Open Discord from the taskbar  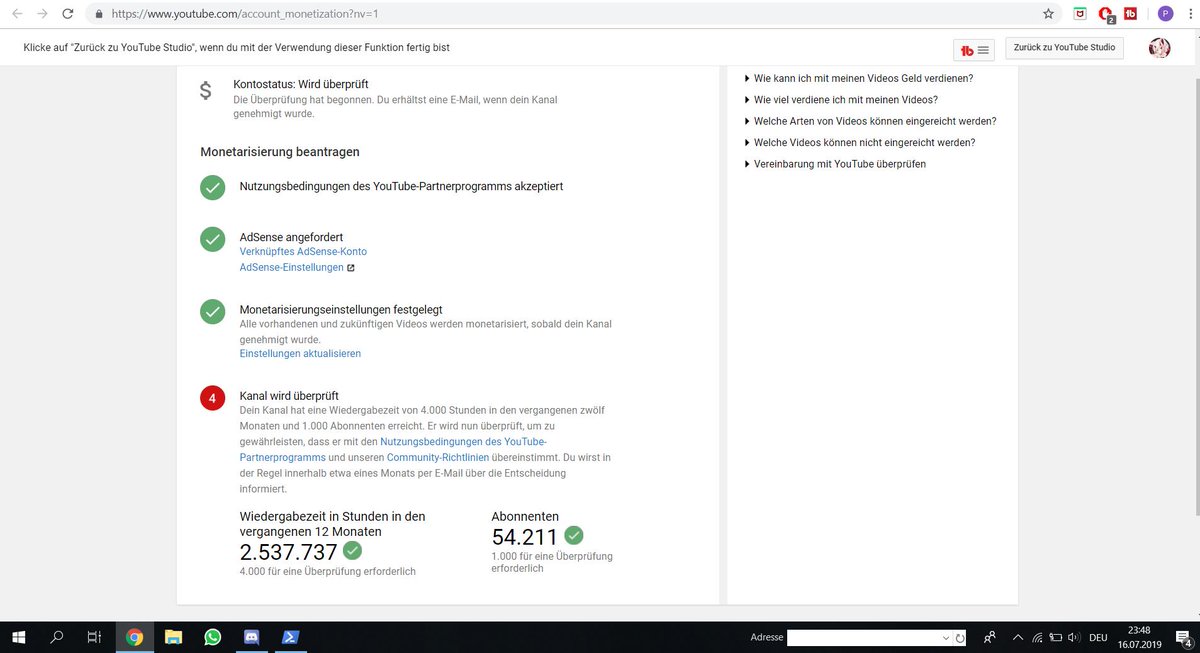coord(251,637)
